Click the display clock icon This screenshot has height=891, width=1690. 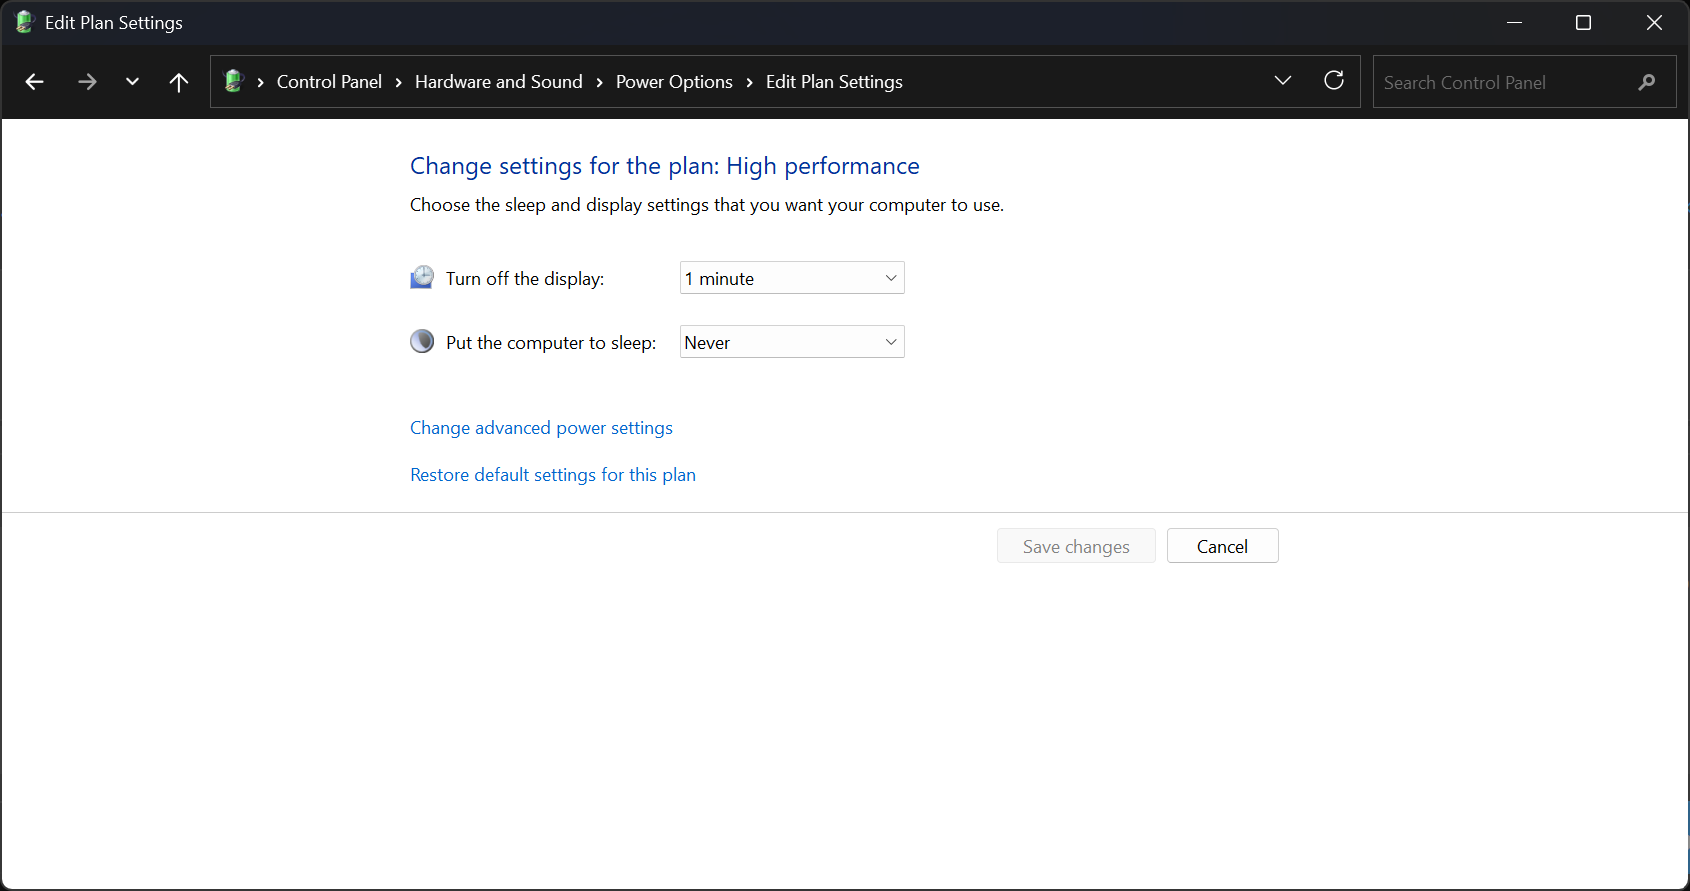tap(422, 278)
